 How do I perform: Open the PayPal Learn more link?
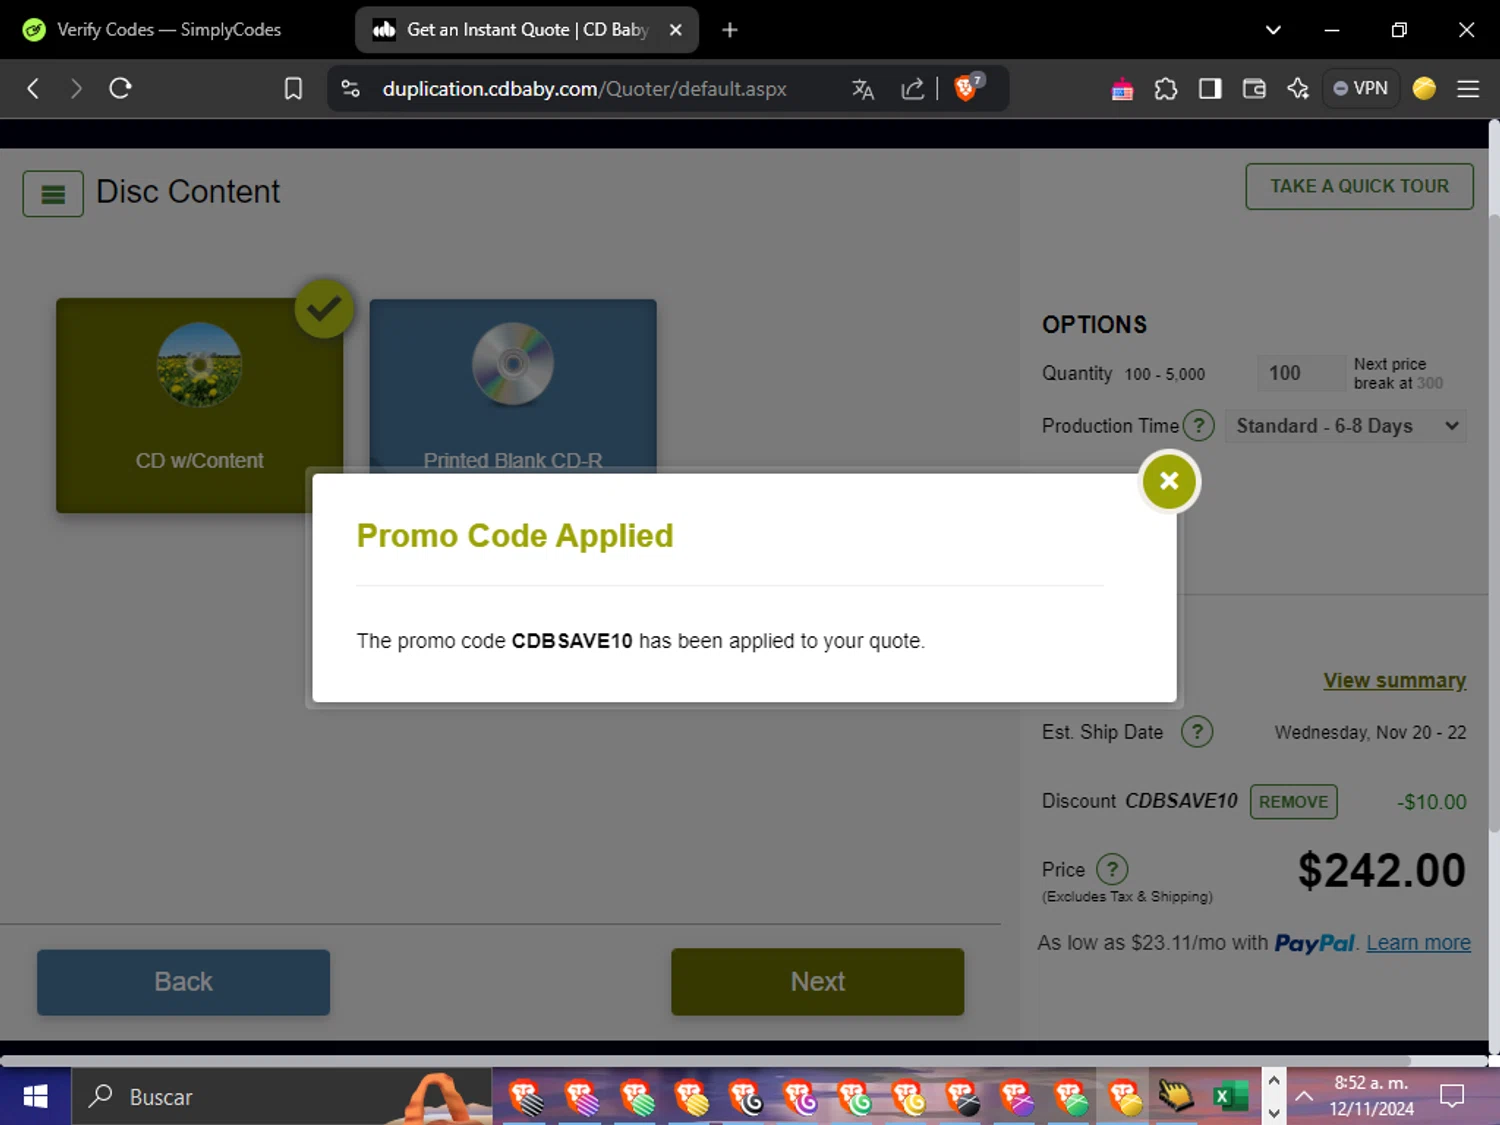coord(1418,943)
